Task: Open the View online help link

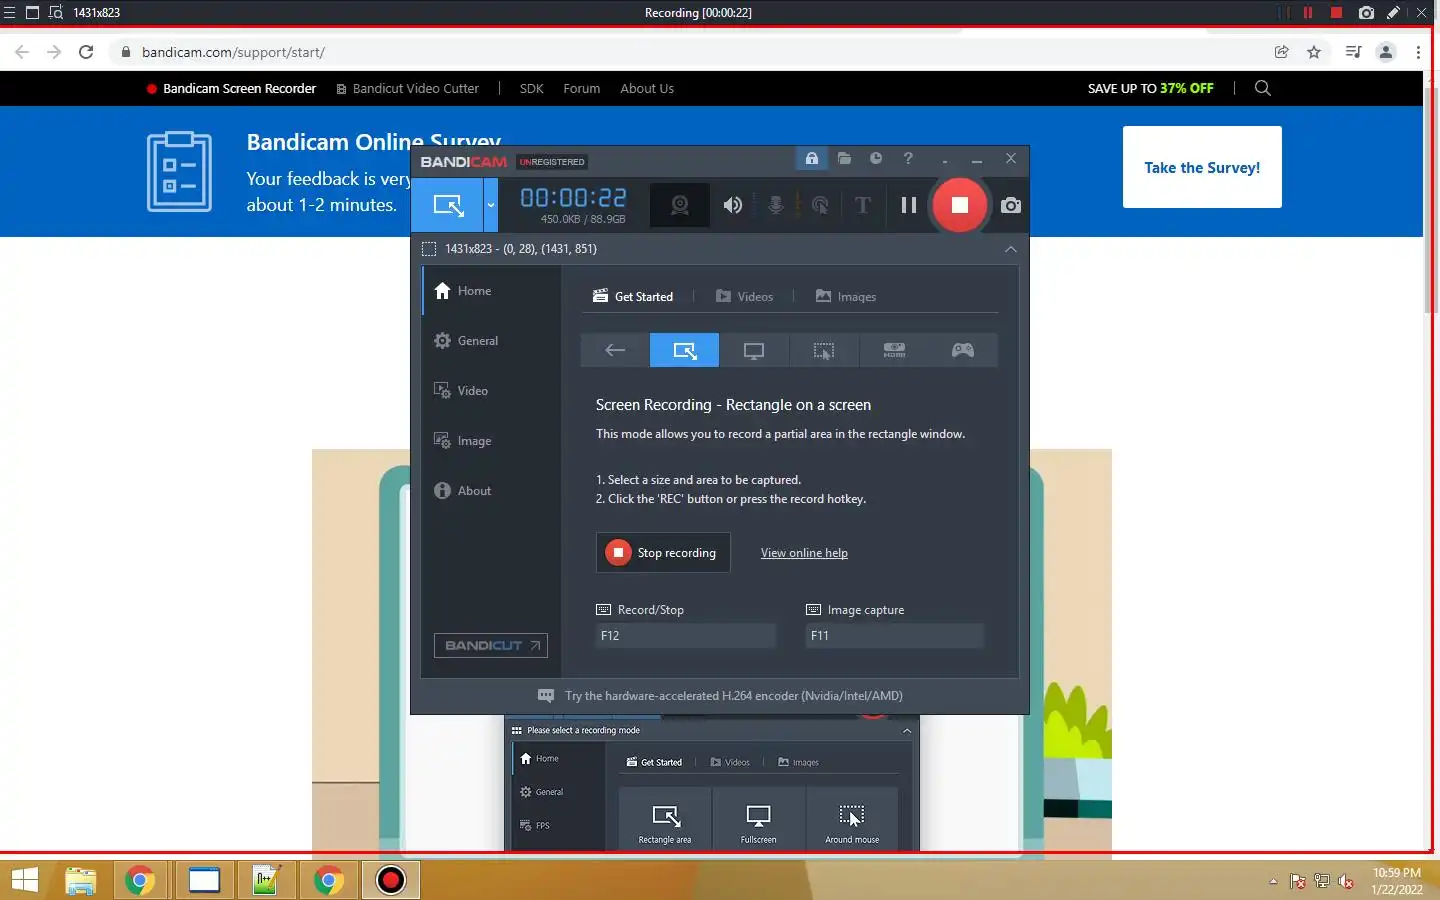Action: tap(804, 553)
